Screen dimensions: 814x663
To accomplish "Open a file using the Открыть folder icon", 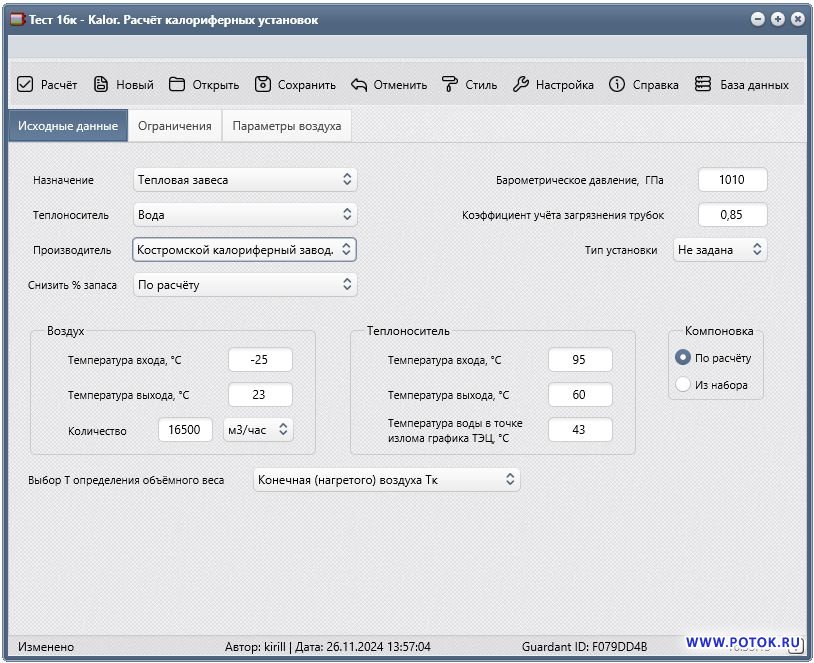I will point(177,85).
